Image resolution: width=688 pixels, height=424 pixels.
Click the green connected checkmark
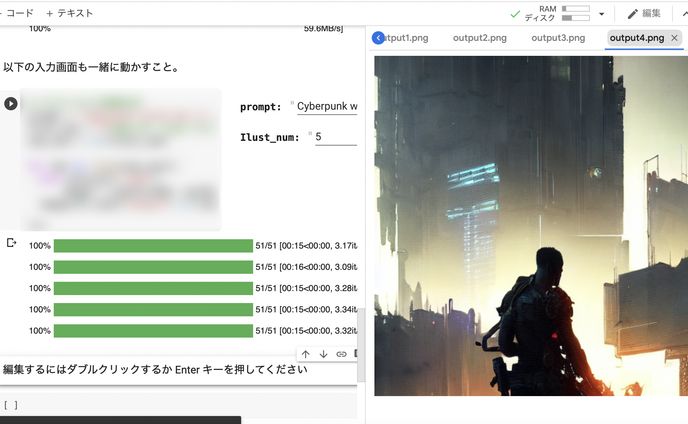(x=515, y=14)
